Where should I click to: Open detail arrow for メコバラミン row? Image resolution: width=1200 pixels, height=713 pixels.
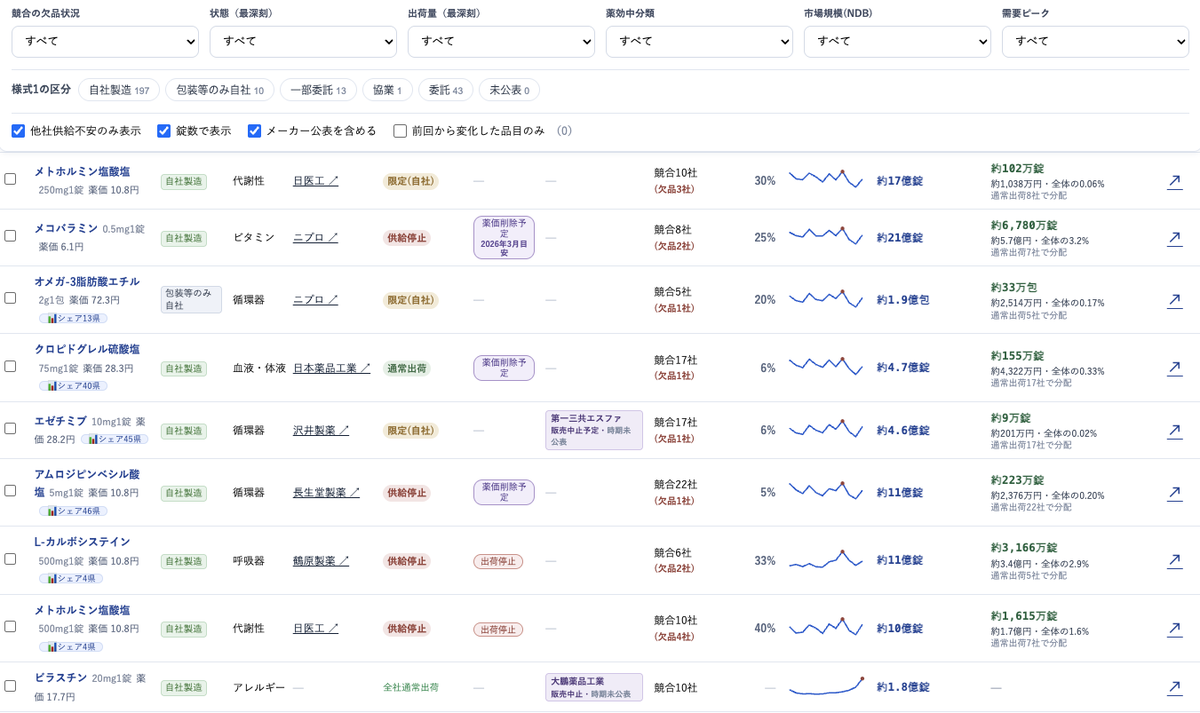pos(1174,238)
